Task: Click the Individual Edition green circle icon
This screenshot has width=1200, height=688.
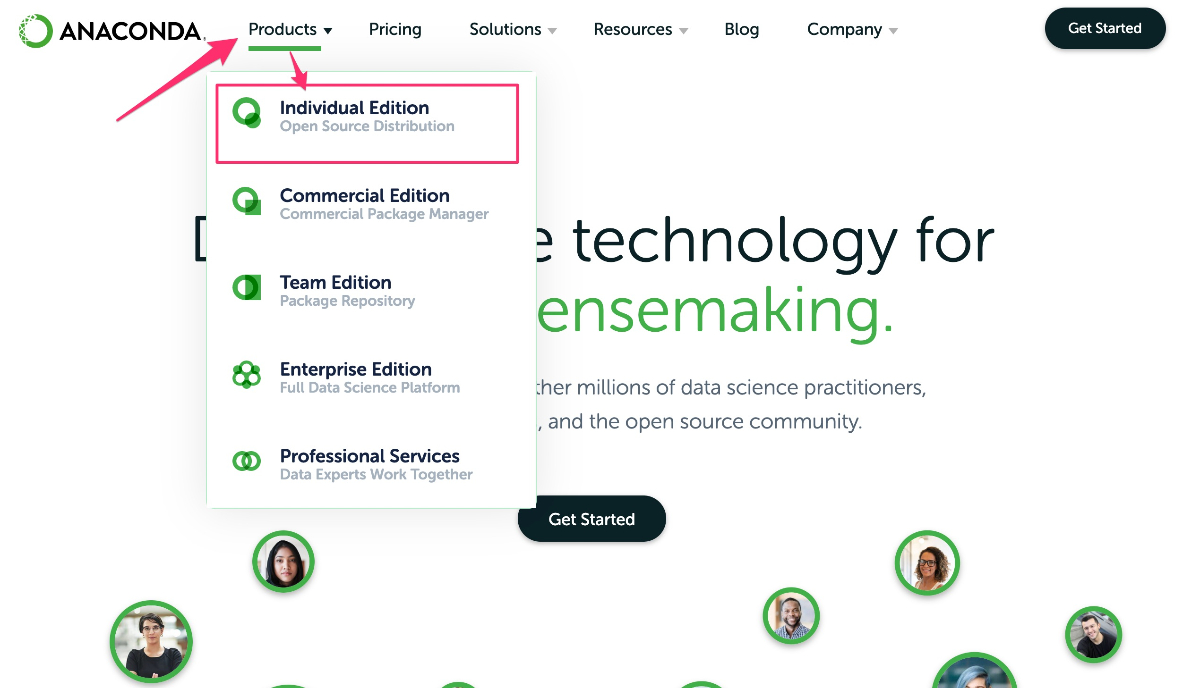Action: [x=247, y=114]
